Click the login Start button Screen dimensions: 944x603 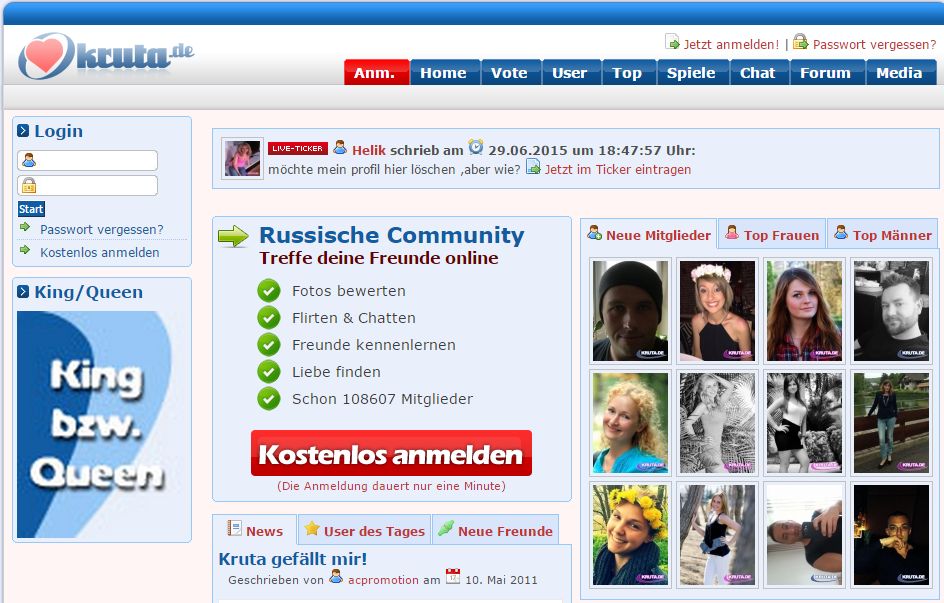[x=31, y=209]
